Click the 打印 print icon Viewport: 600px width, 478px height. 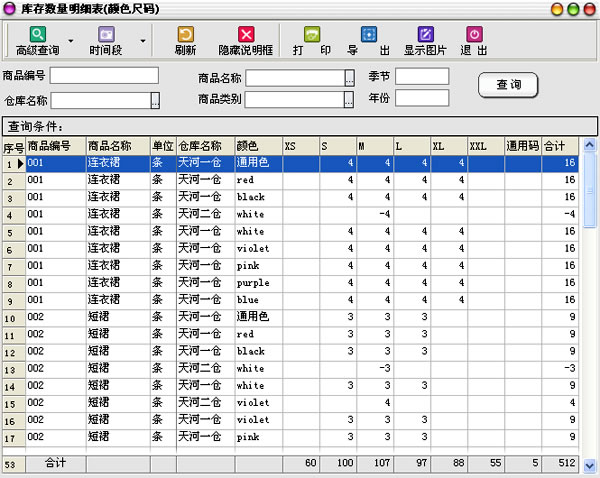point(312,35)
